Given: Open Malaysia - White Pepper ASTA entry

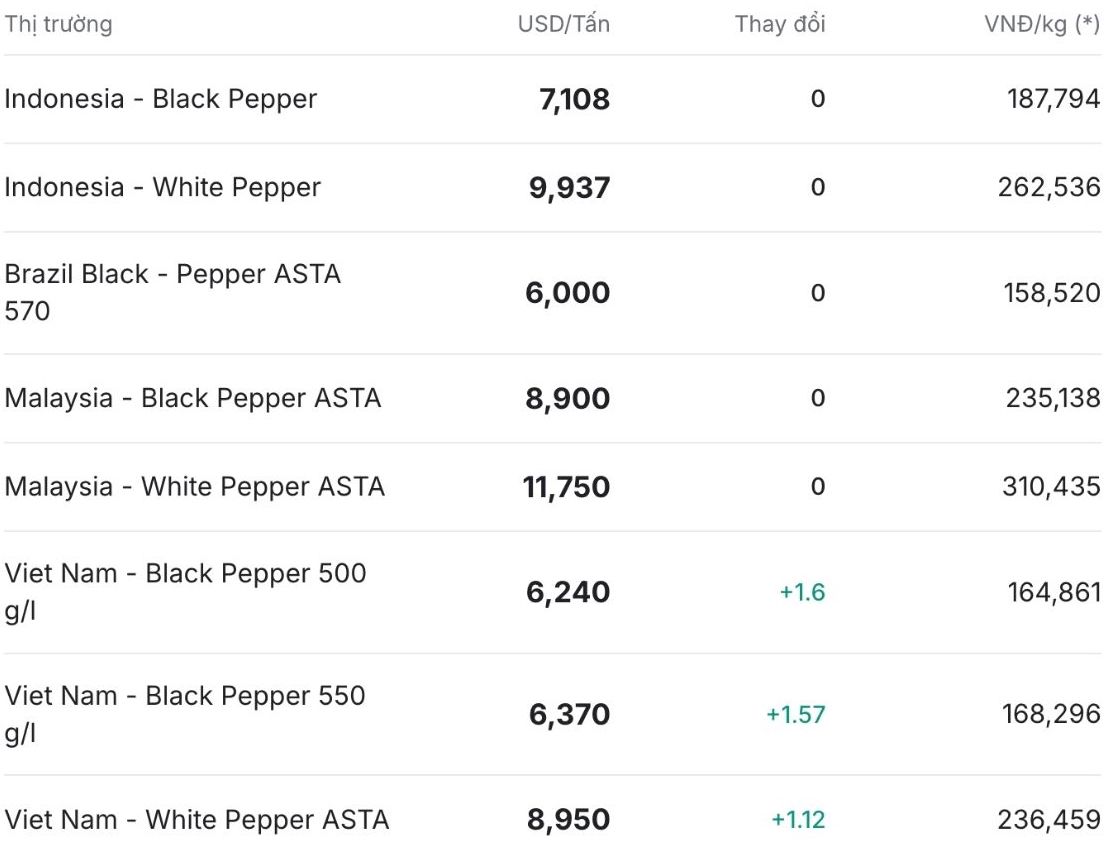Looking at the screenshot, I should 553,487.
